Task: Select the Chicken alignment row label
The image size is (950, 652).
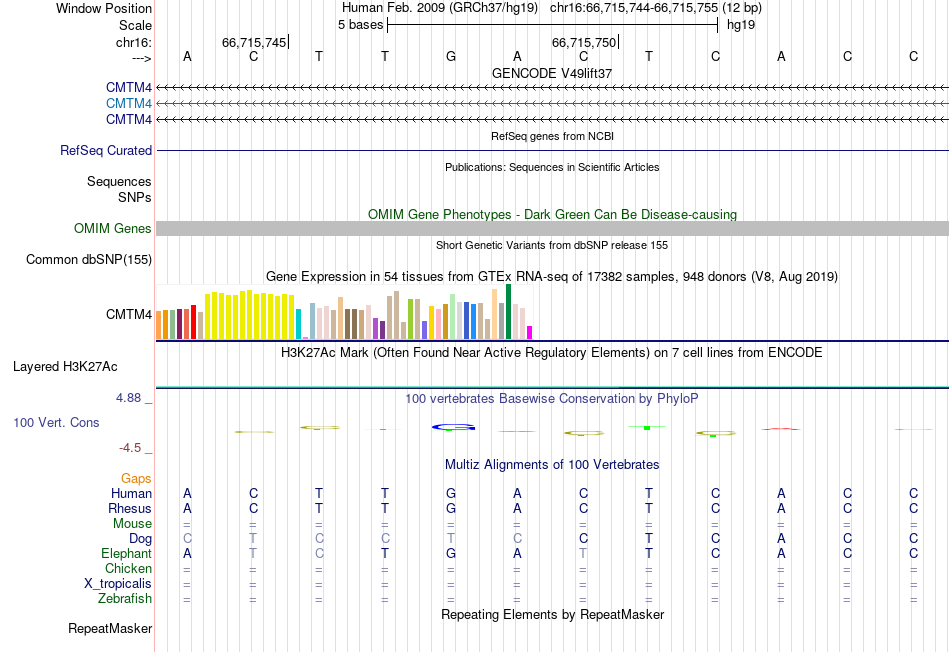Action: coord(128,568)
